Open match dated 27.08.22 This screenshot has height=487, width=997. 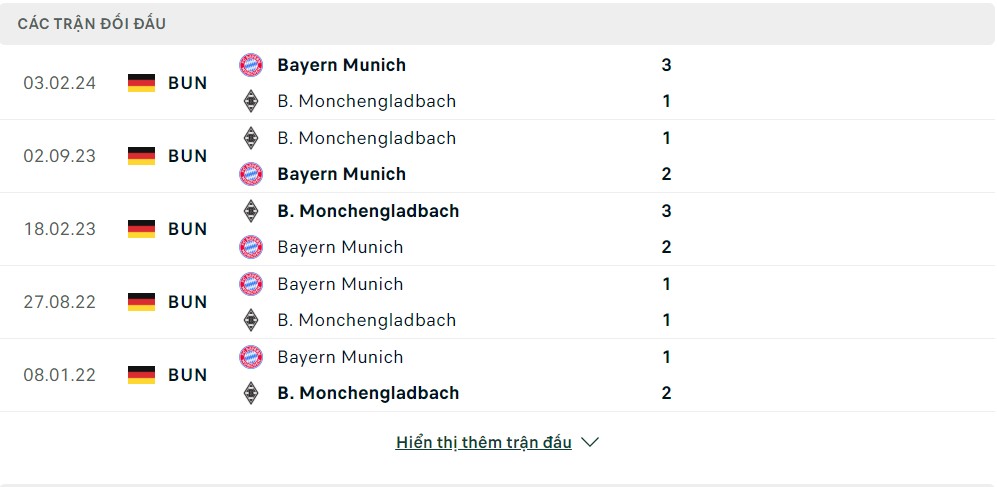(59, 302)
